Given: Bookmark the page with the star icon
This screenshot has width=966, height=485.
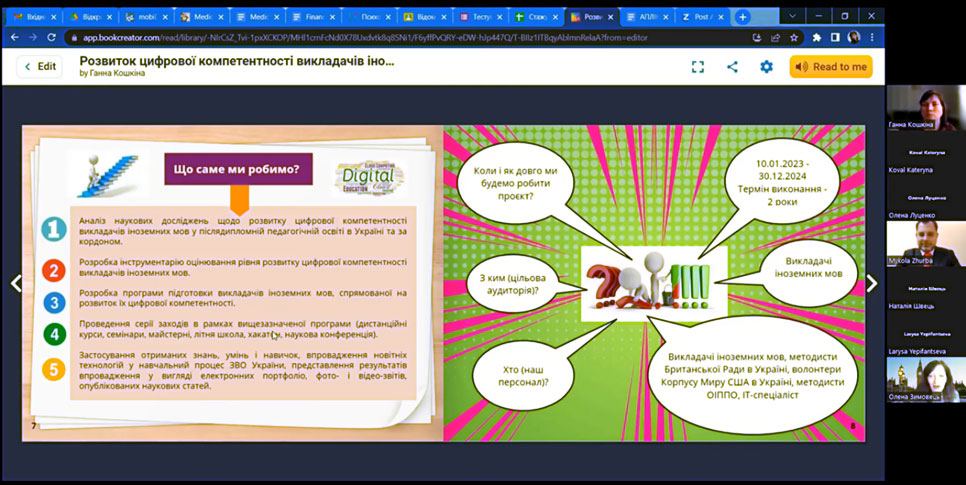Looking at the screenshot, I should click(x=794, y=38).
